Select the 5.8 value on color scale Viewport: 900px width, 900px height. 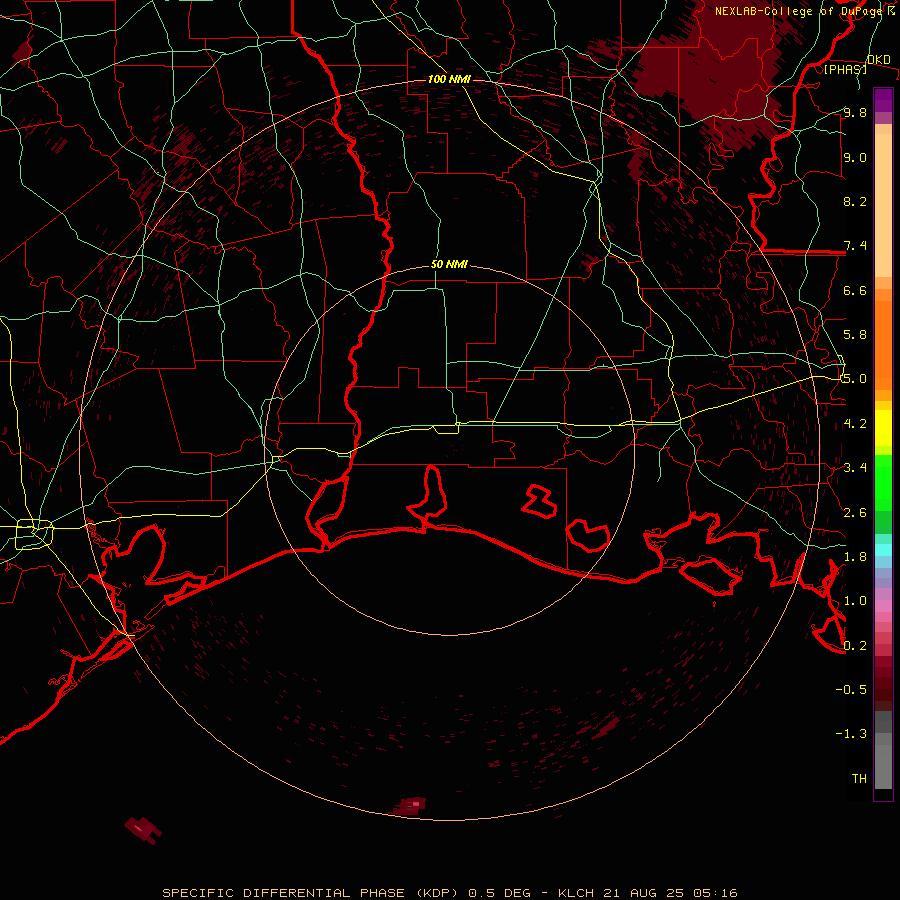pyautogui.click(x=855, y=335)
